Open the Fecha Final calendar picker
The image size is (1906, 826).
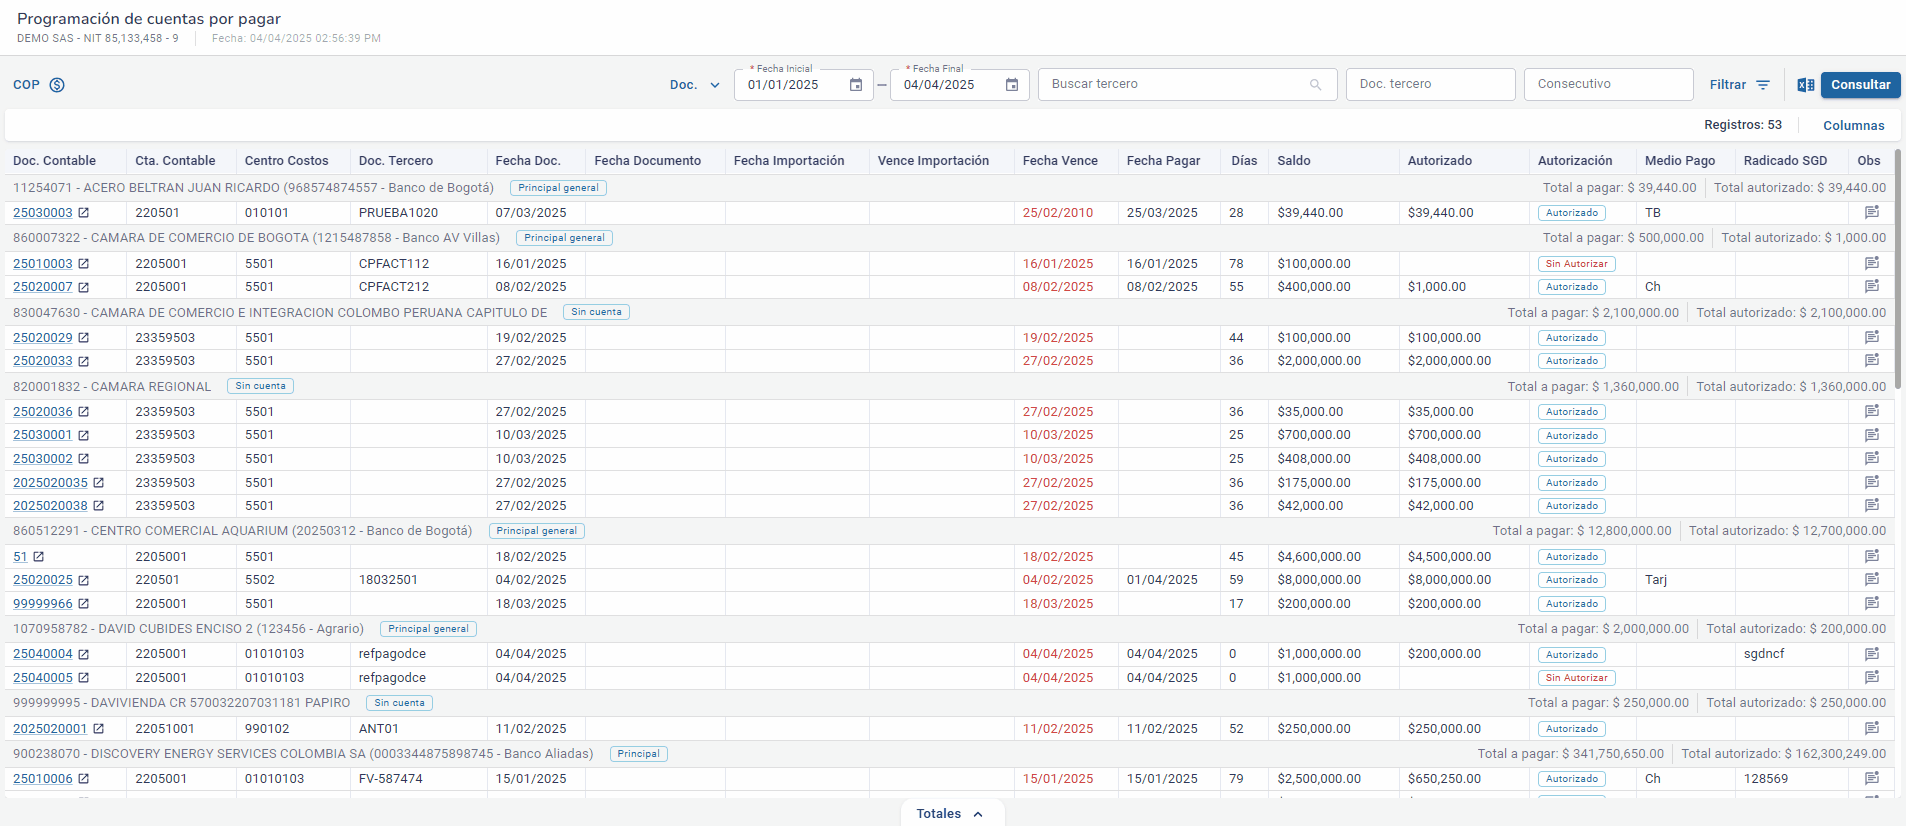[1012, 85]
